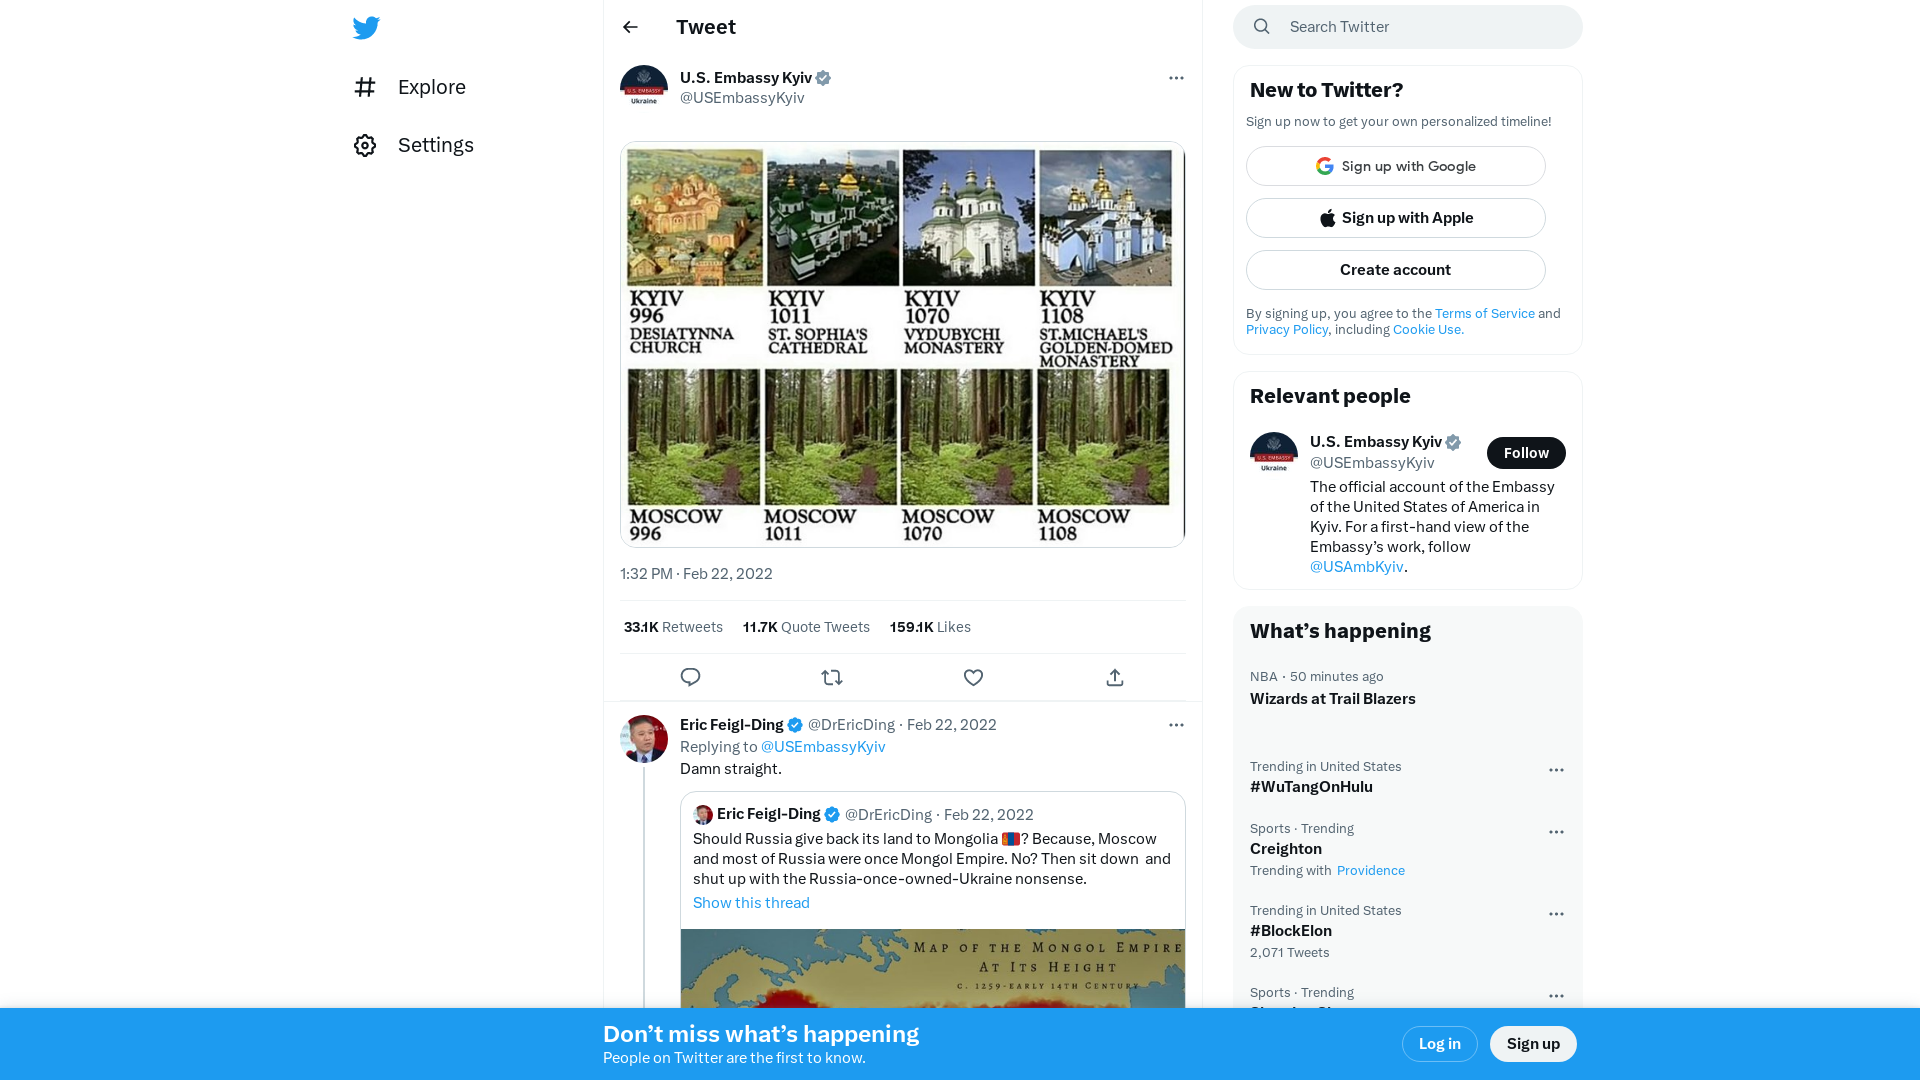Open quoted tweet small avatar
Viewport: 1920px width, 1080px height.
pos(703,814)
